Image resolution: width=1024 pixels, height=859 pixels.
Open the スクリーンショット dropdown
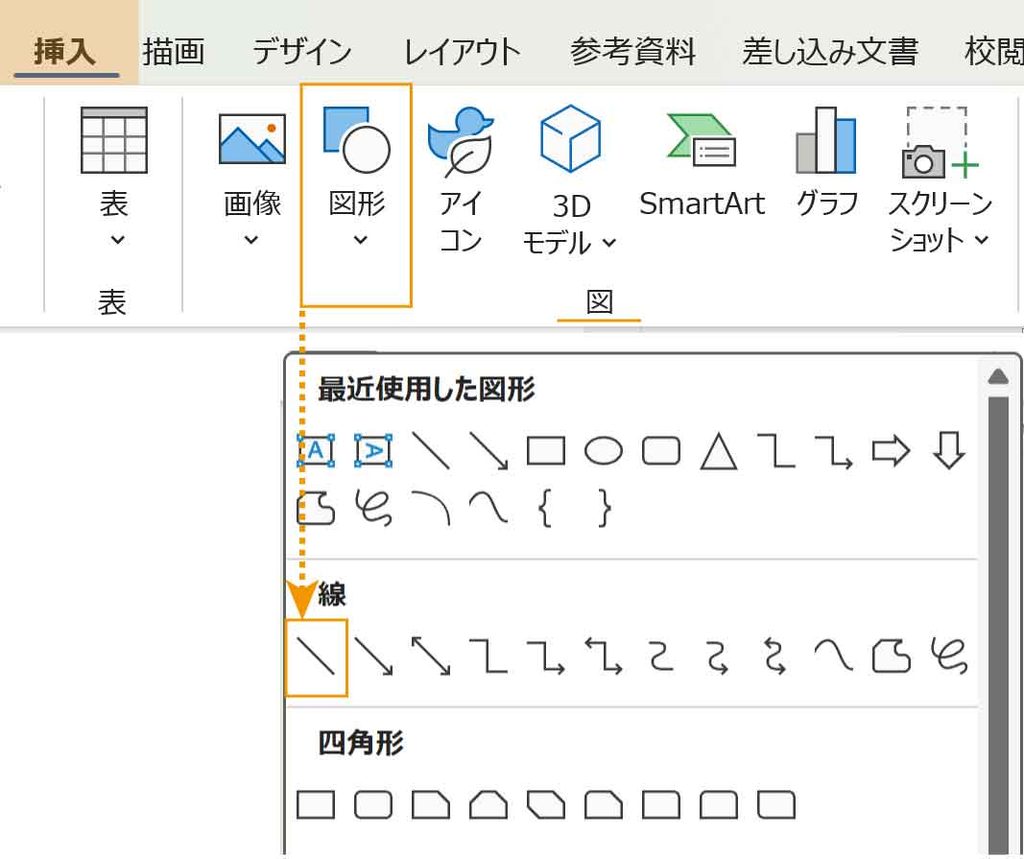pyautogui.click(x=938, y=180)
